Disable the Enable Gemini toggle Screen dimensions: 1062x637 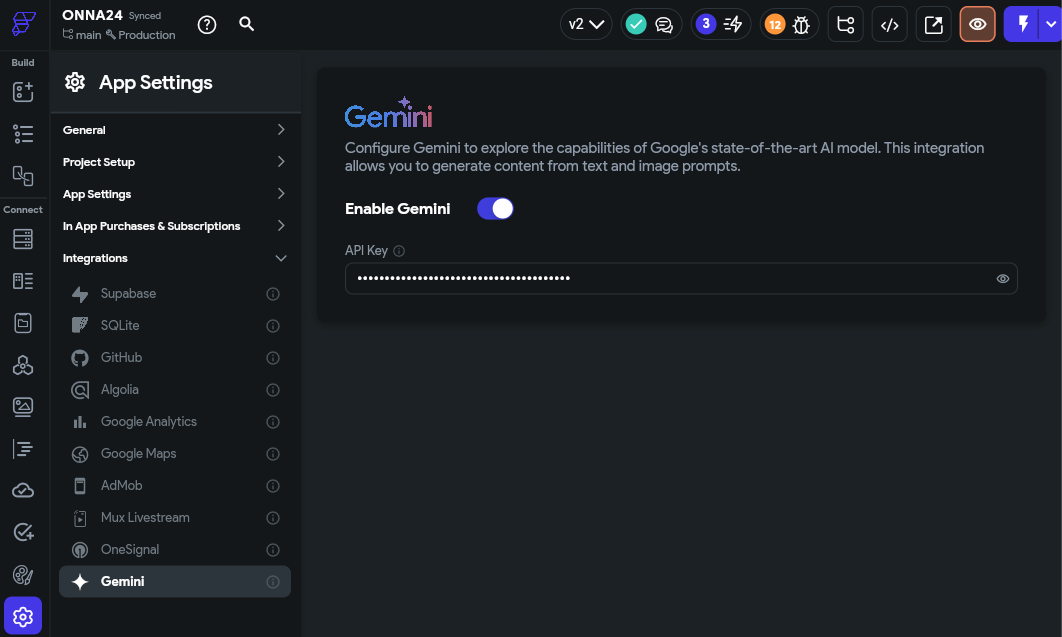[495, 208]
